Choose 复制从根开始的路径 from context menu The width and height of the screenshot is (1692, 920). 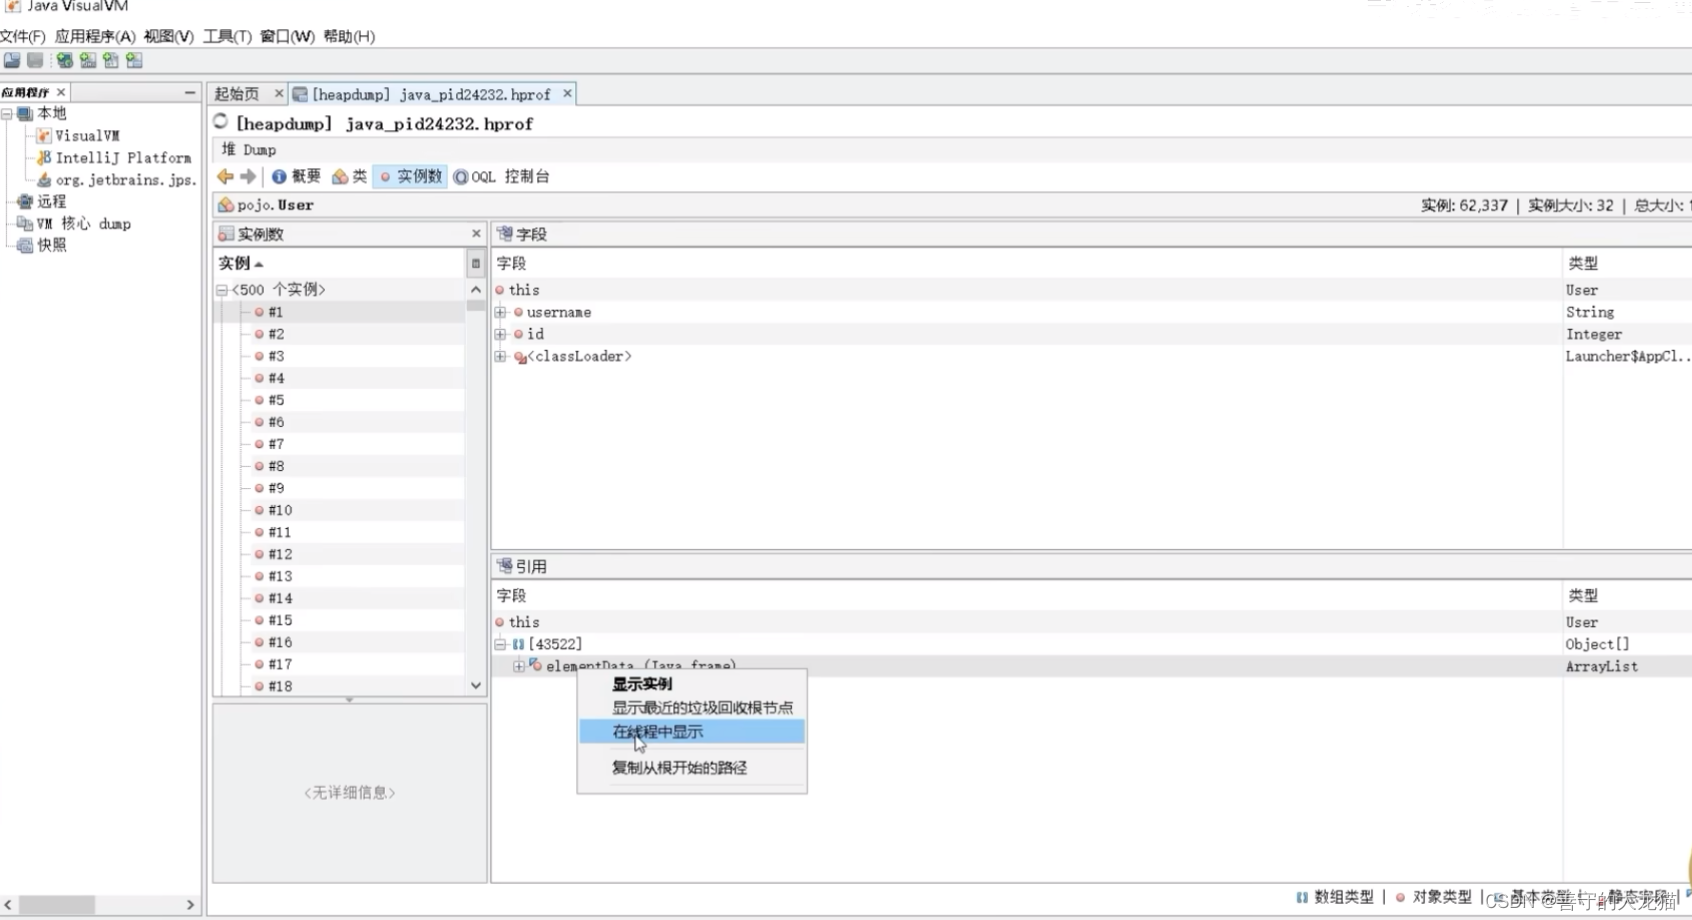(x=692, y=768)
